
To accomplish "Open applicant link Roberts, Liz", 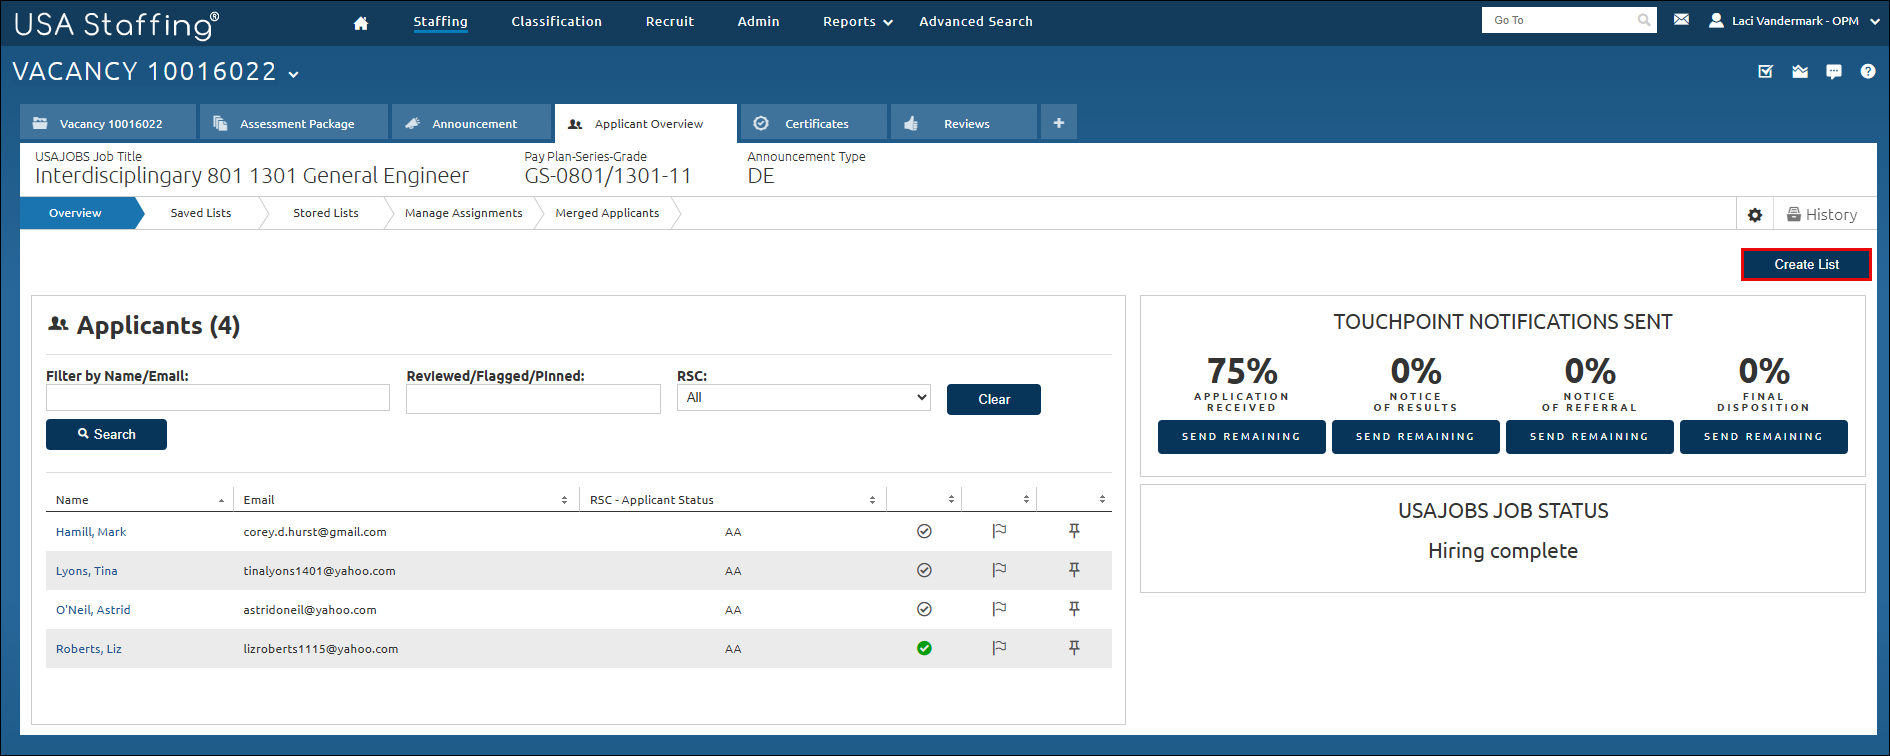I will coord(89,649).
